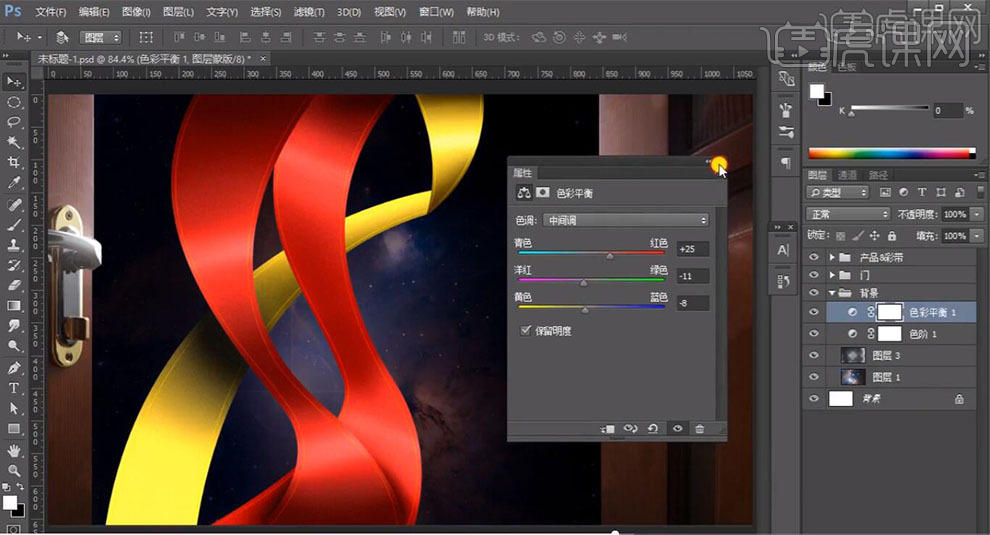The image size is (990, 535).
Task: Select the Crop tool
Action: coord(14,163)
